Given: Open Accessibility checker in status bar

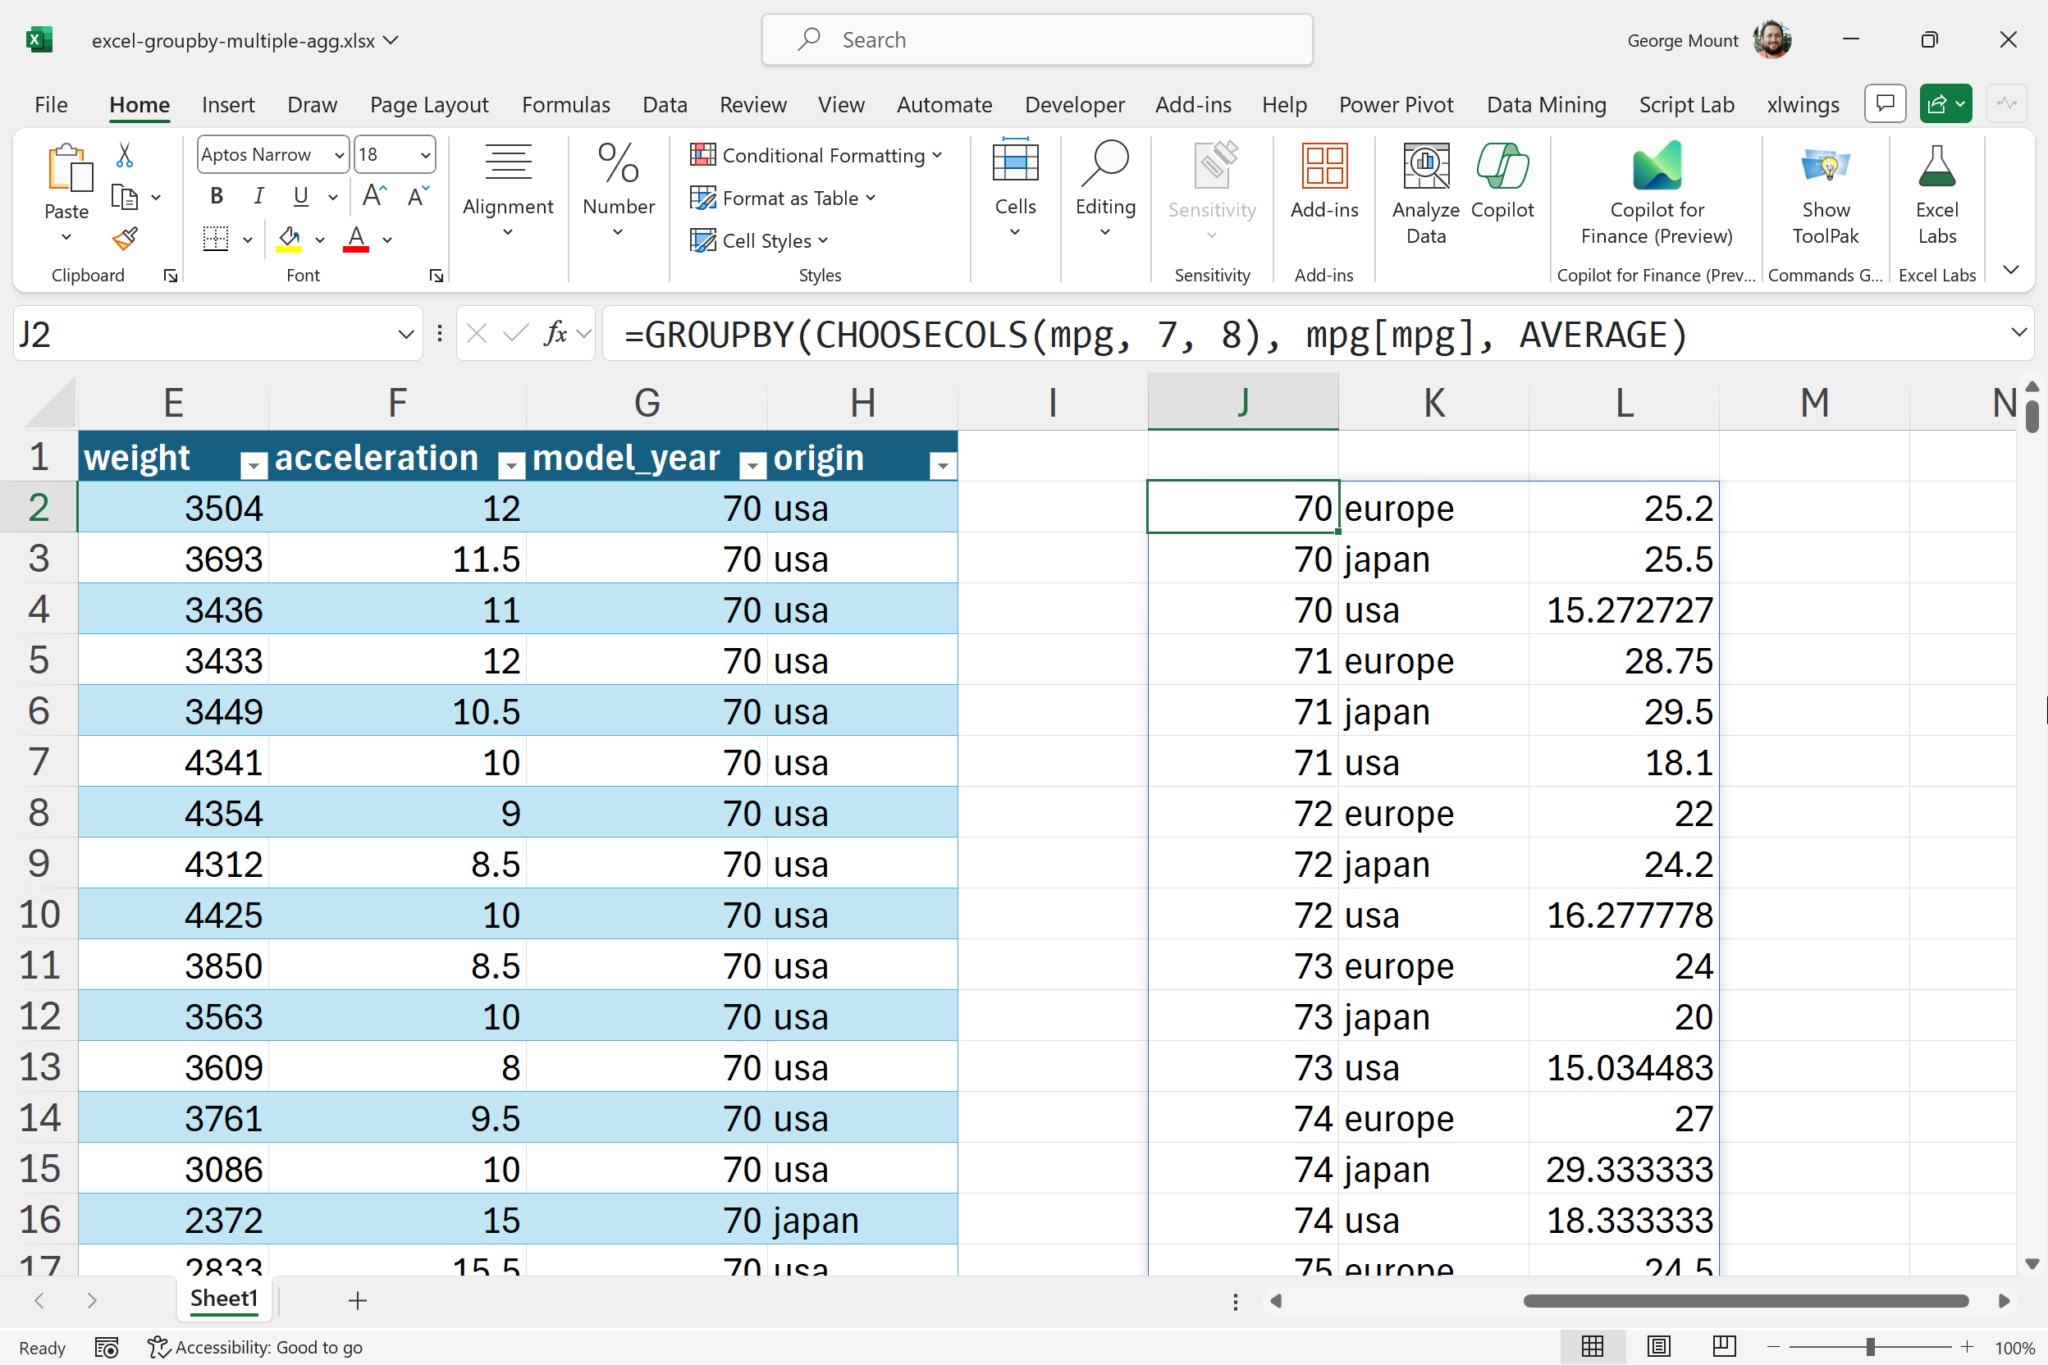Looking at the screenshot, I should click(255, 1347).
